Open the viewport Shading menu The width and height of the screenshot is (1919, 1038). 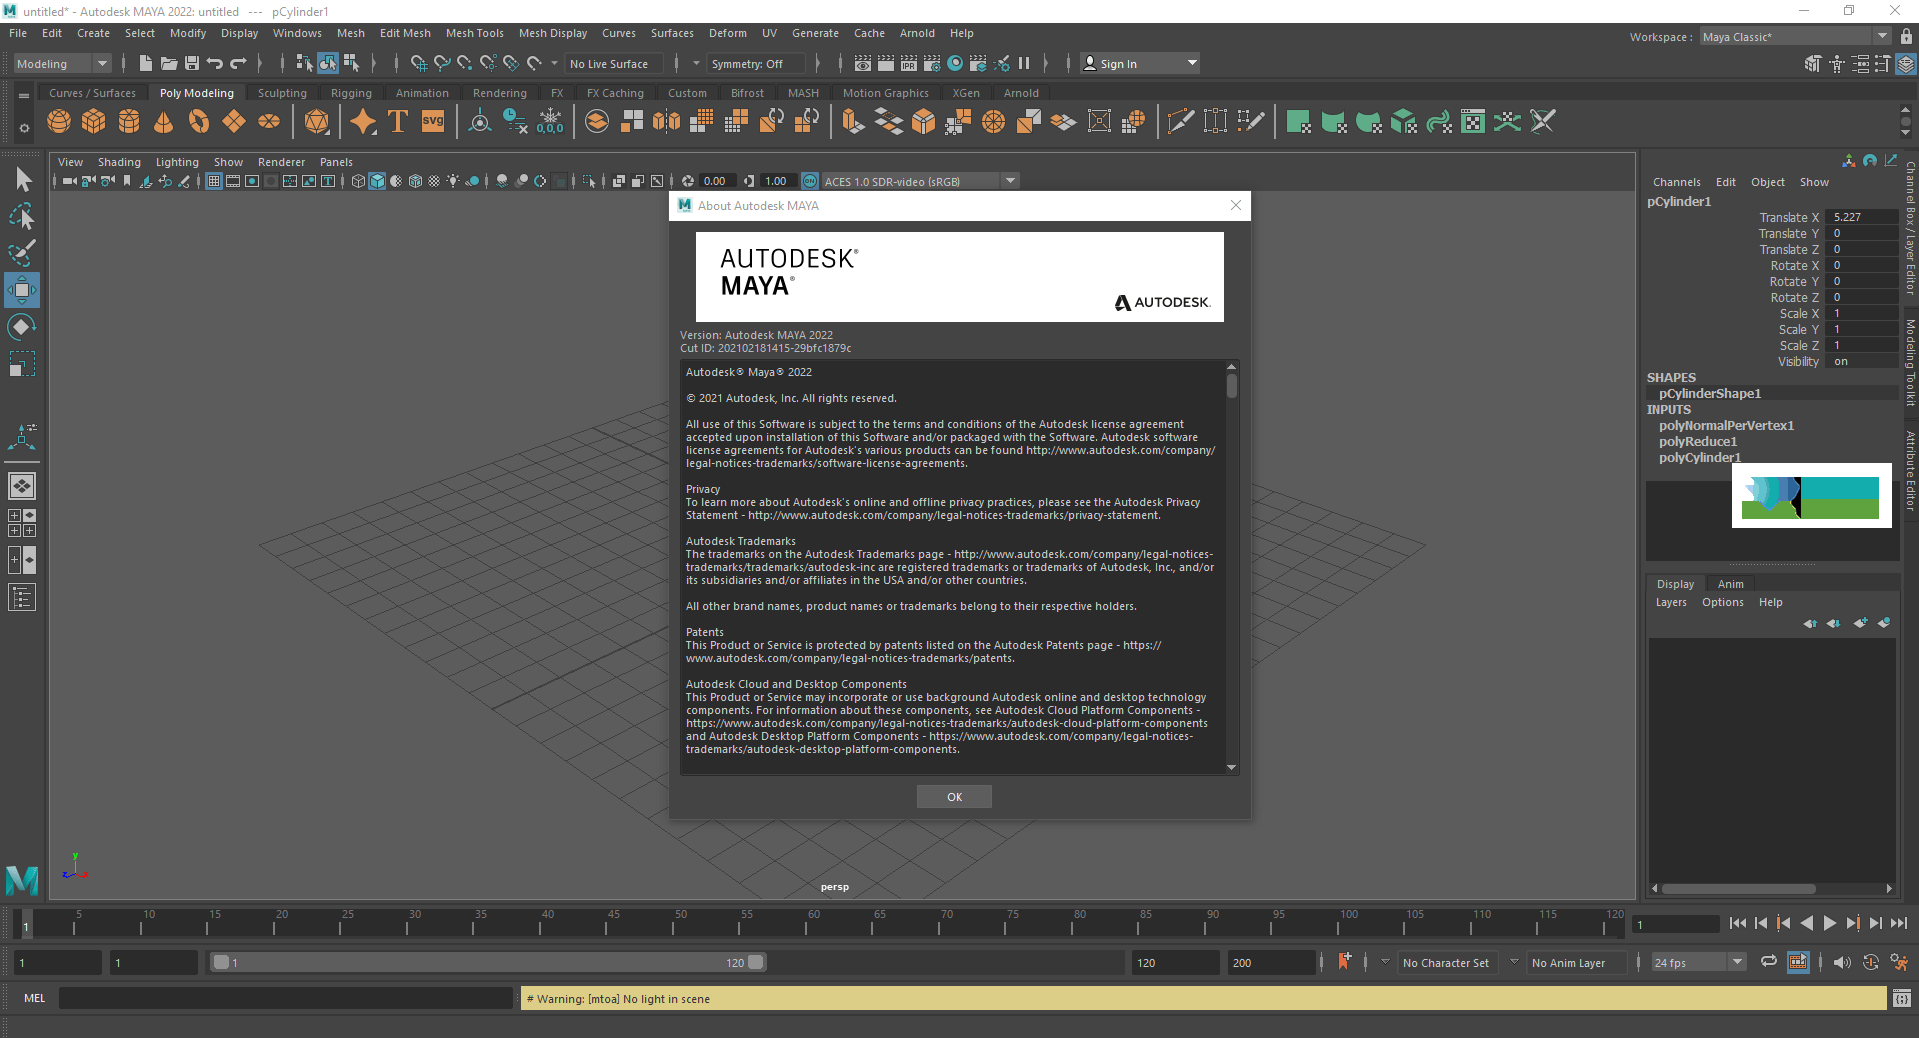pyautogui.click(x=119, y=162)
